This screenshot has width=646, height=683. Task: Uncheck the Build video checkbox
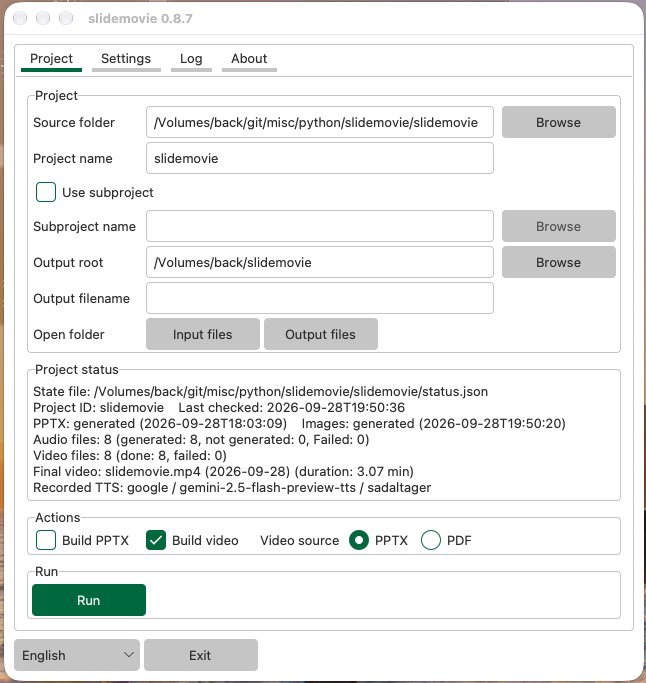click(x=156, y=540)
